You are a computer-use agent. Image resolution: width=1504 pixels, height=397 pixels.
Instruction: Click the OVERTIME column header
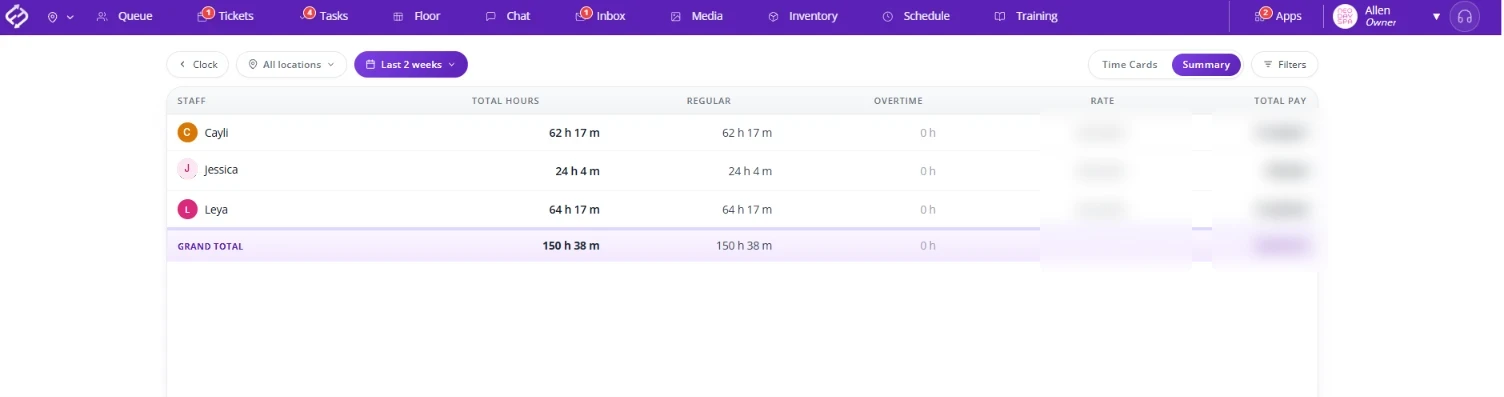tap(898, 101)
